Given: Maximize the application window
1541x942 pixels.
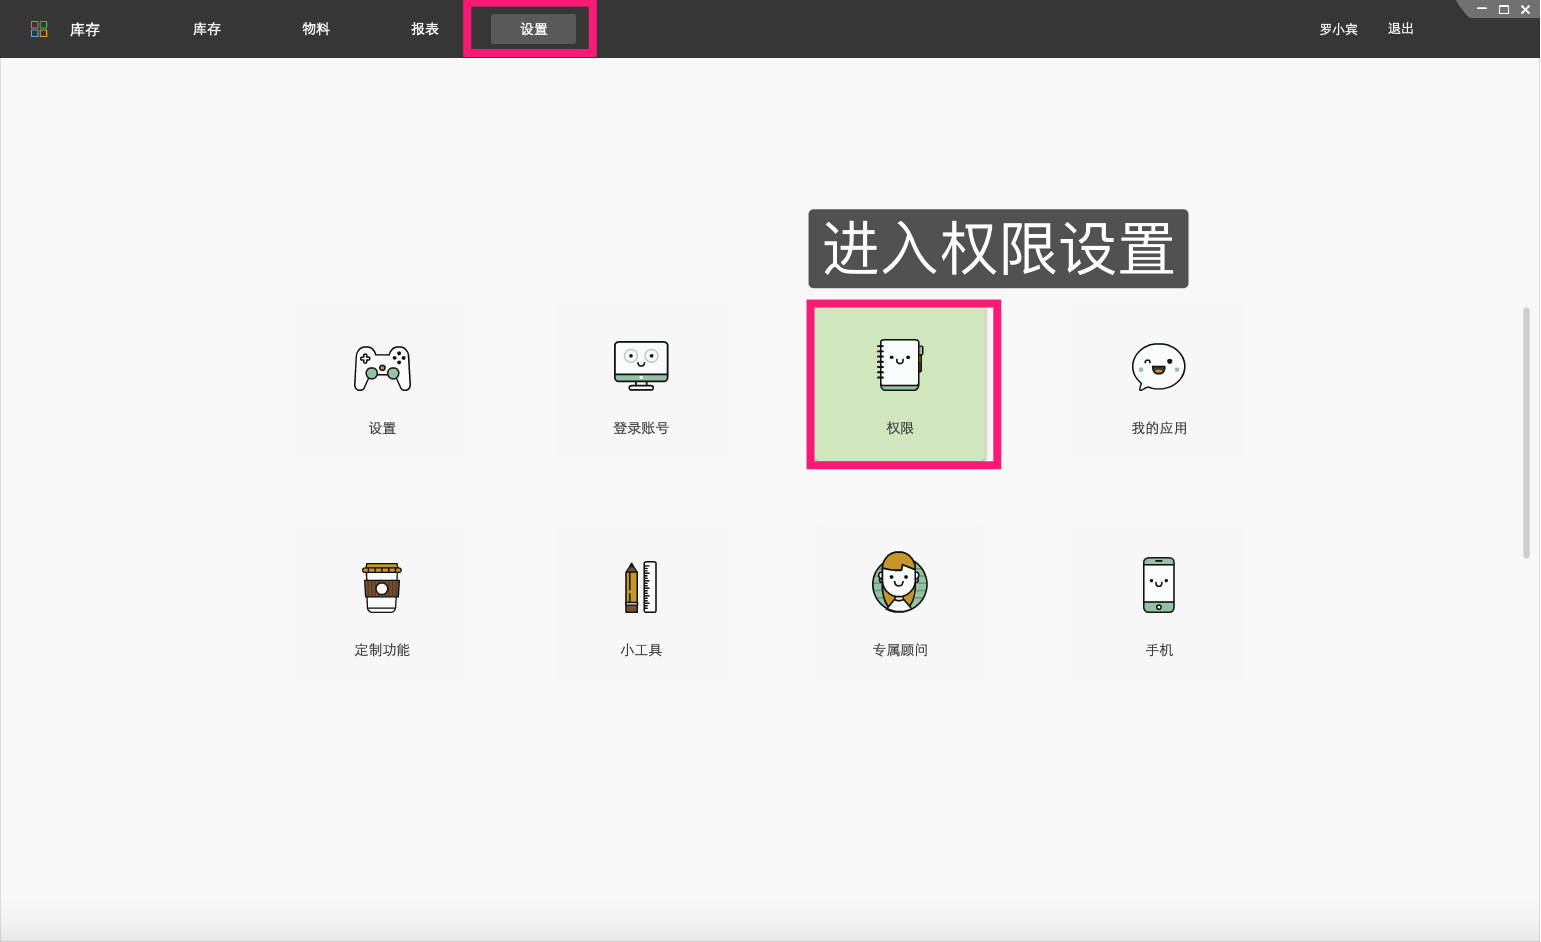Looking at the screenshot, I should click(1503, 9).
